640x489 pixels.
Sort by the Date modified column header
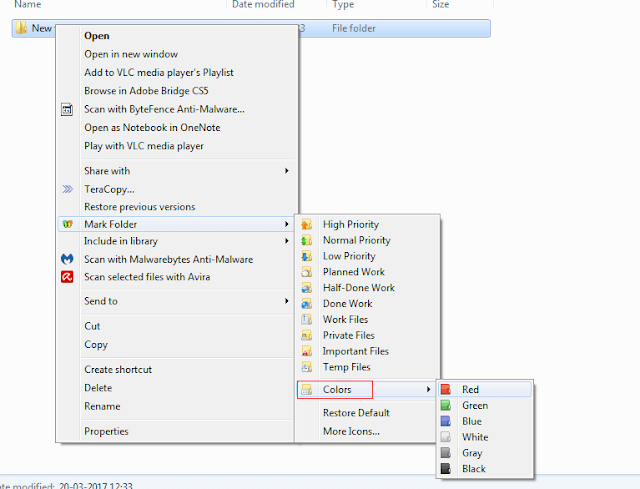click(263, 4)
